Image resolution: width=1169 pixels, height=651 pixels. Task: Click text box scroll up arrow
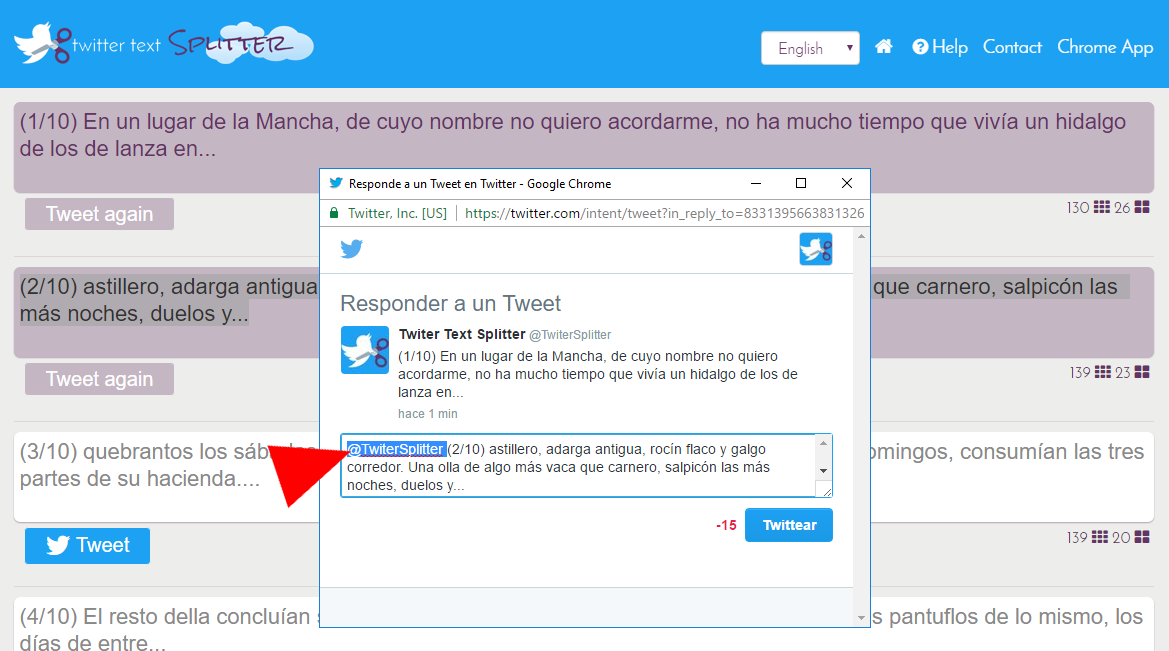pyautogui.click(x=823, y=443)
